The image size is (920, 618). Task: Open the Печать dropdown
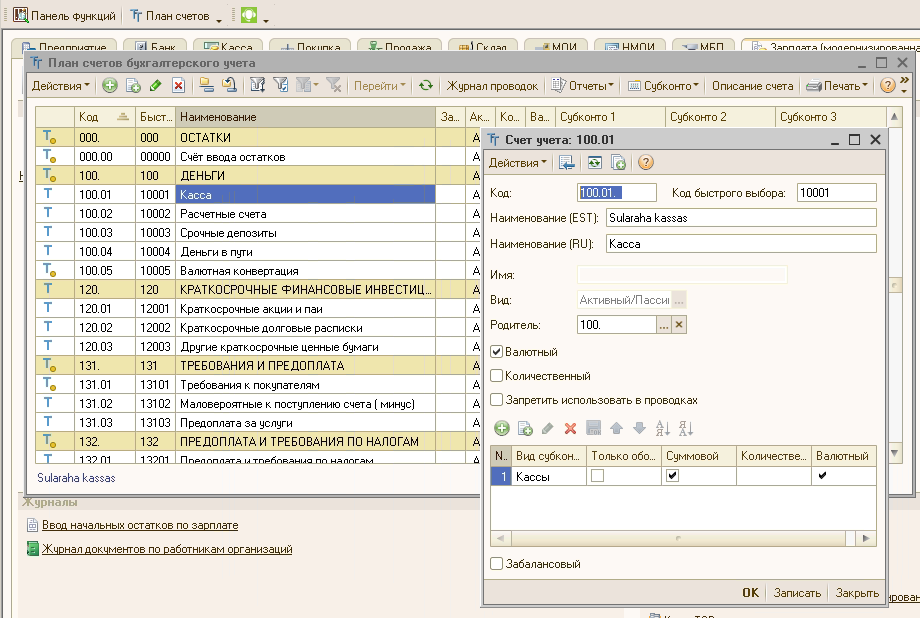coord(840,86)
